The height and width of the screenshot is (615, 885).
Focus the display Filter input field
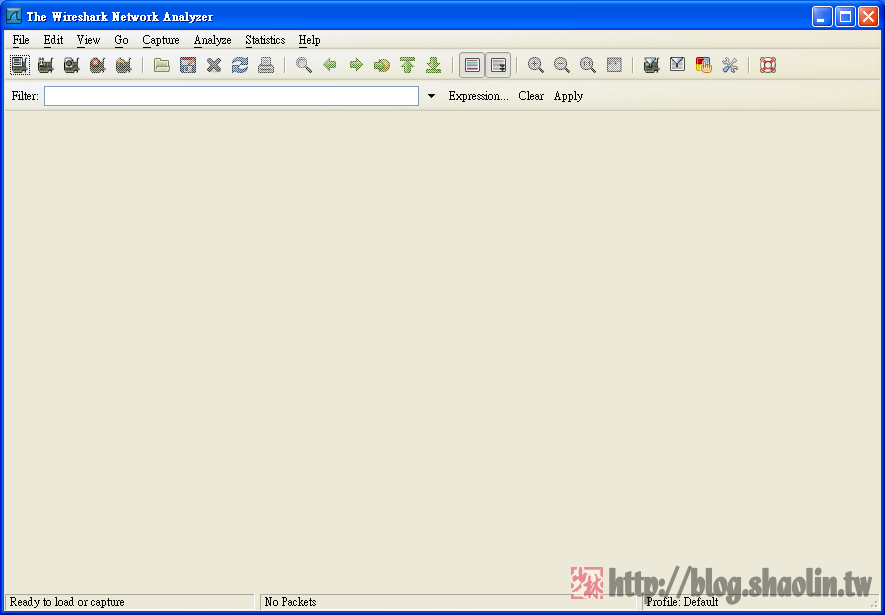tap(231, 96)
